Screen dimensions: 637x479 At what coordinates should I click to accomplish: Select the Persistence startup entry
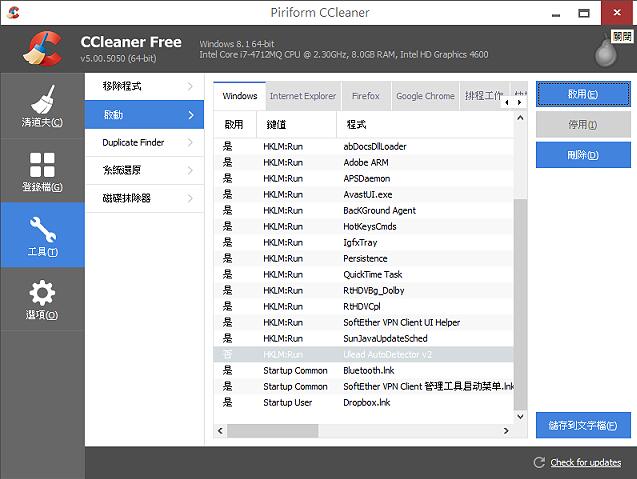364,258
